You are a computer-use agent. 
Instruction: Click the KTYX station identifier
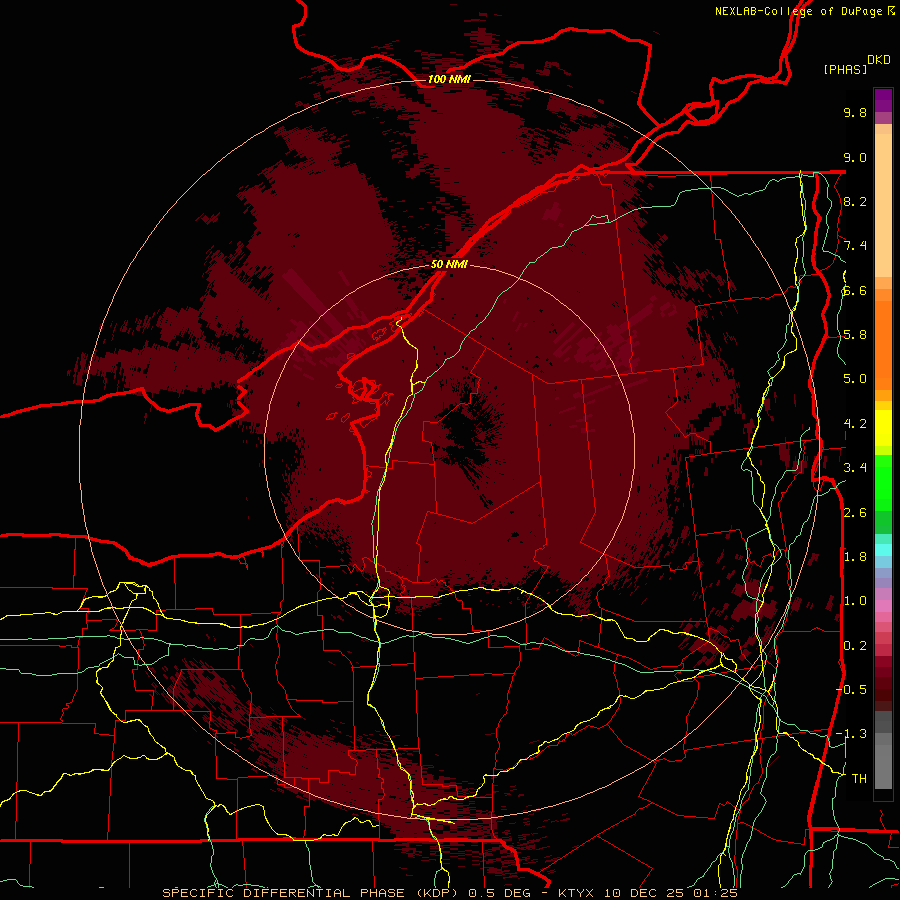pos(577,893)
